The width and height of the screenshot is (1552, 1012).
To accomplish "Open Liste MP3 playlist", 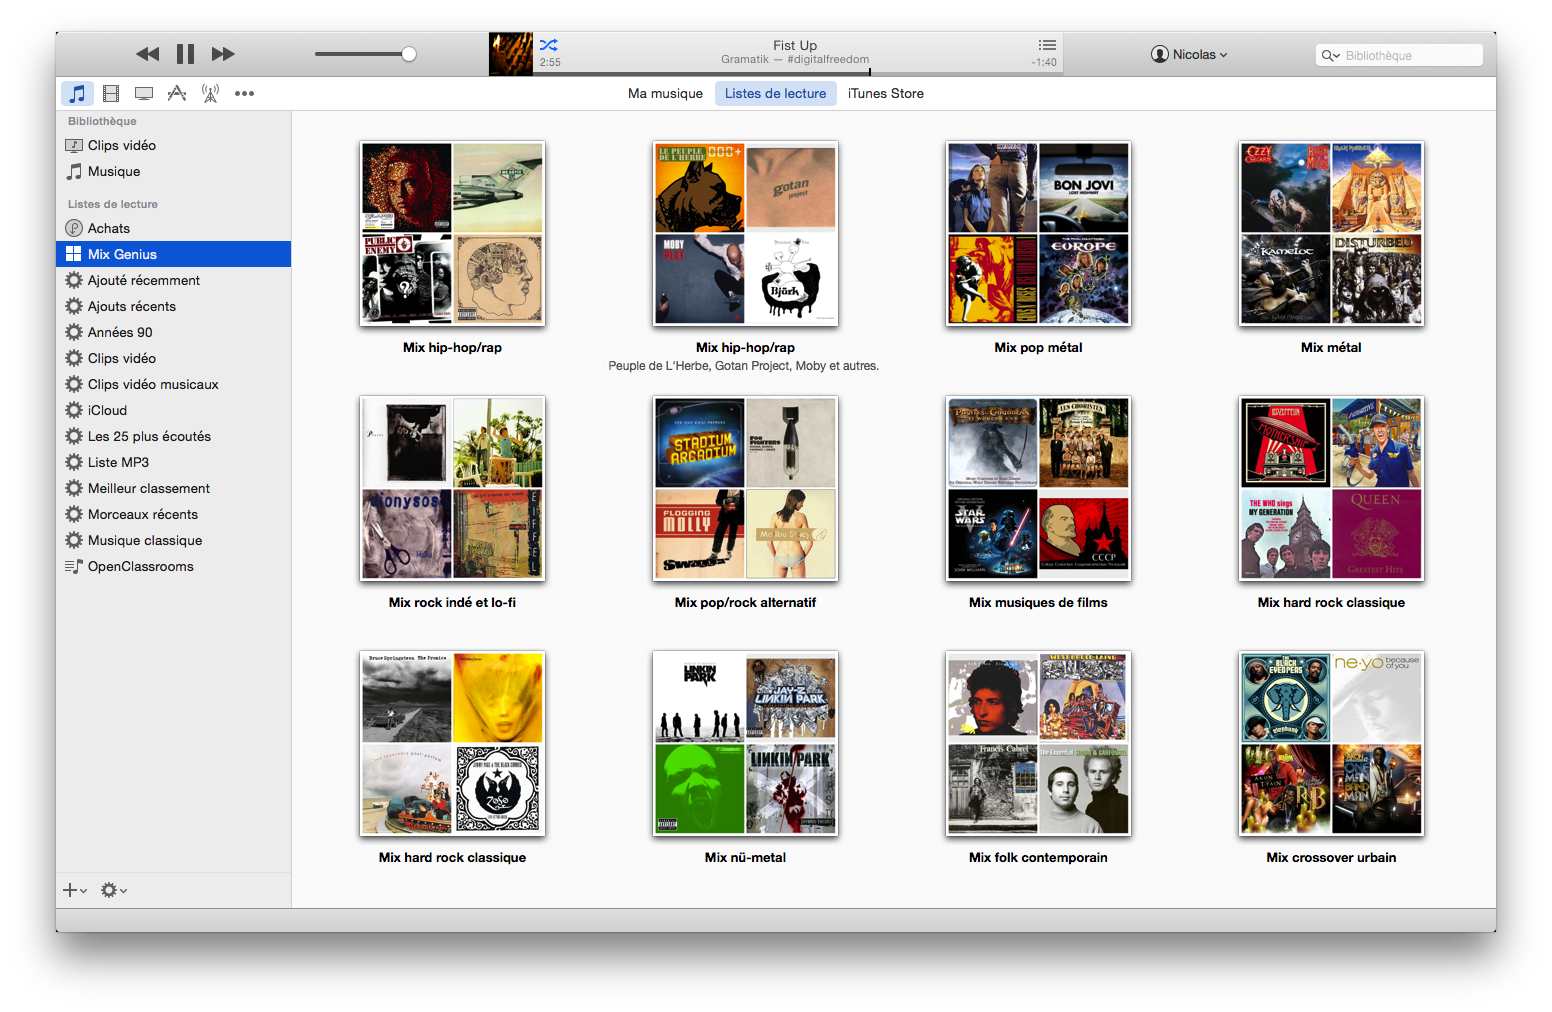I will (x=174, y=462).
